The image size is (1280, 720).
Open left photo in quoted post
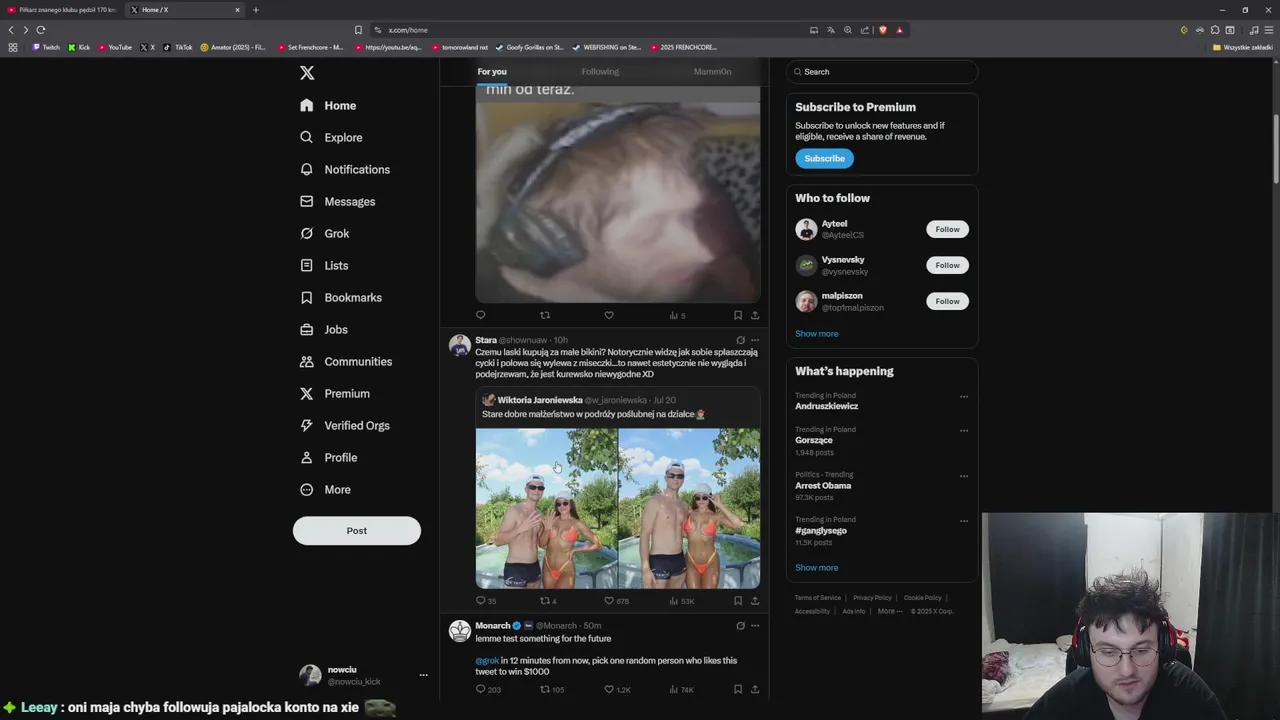pyautogui.click(x=546, y=508)
